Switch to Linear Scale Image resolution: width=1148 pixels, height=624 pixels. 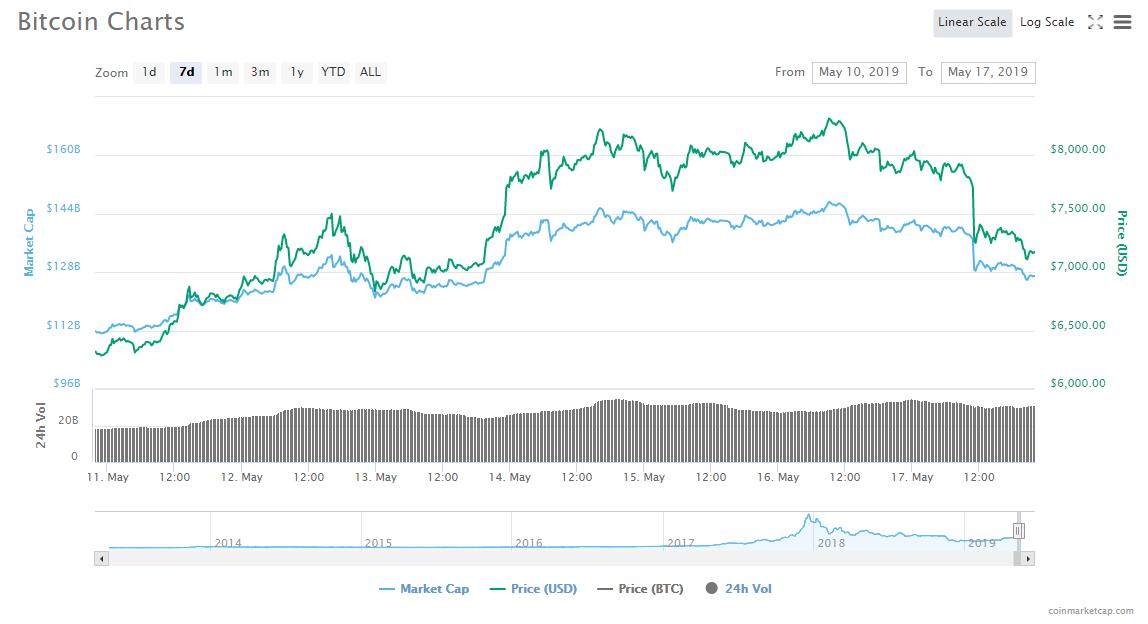click(x=971, y=22)
